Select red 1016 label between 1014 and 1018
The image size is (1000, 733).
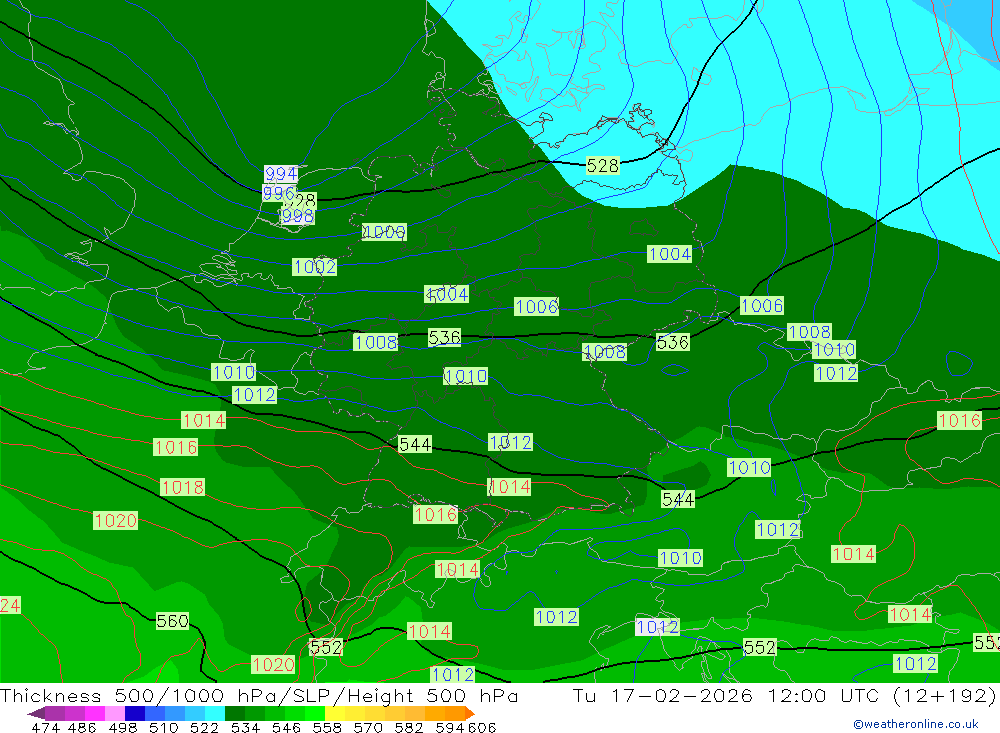coord(175,447)
